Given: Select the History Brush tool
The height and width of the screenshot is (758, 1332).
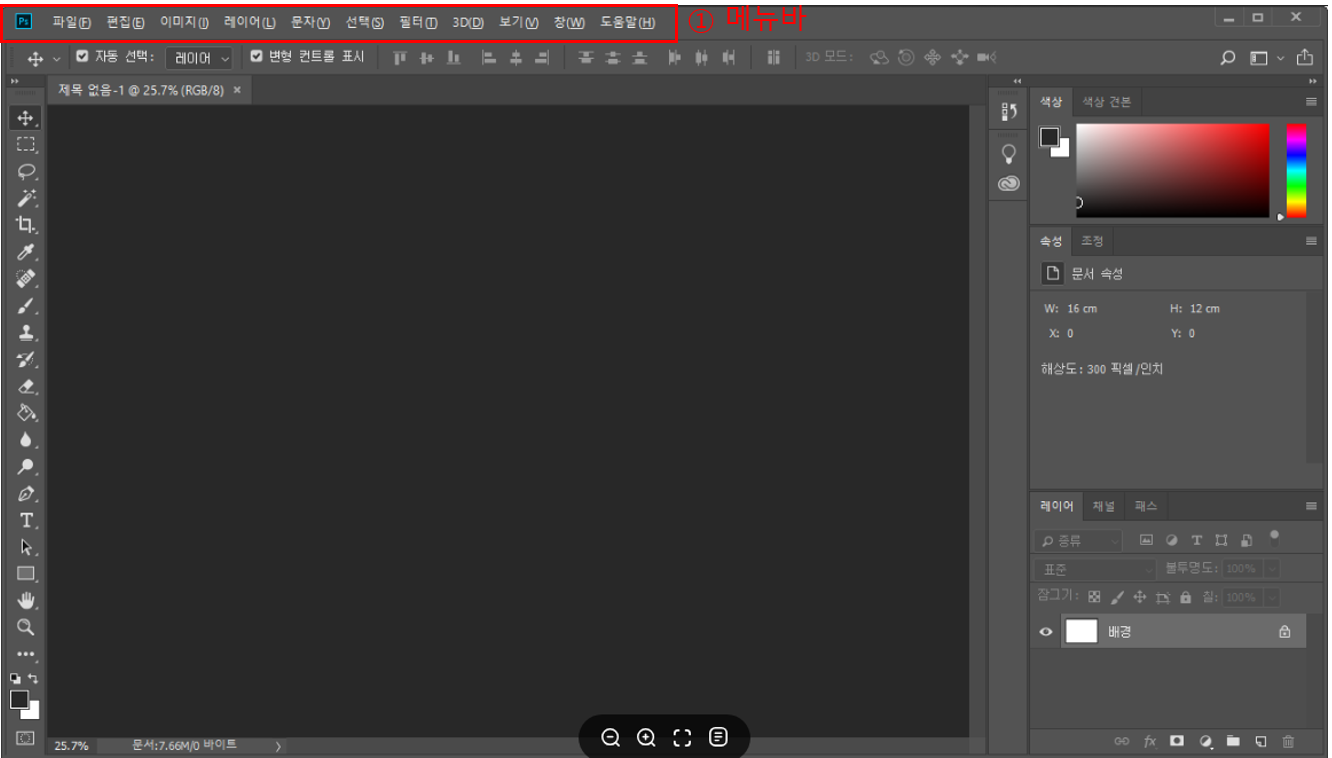Looking at the screenshot, I should [x=25, y=359].
